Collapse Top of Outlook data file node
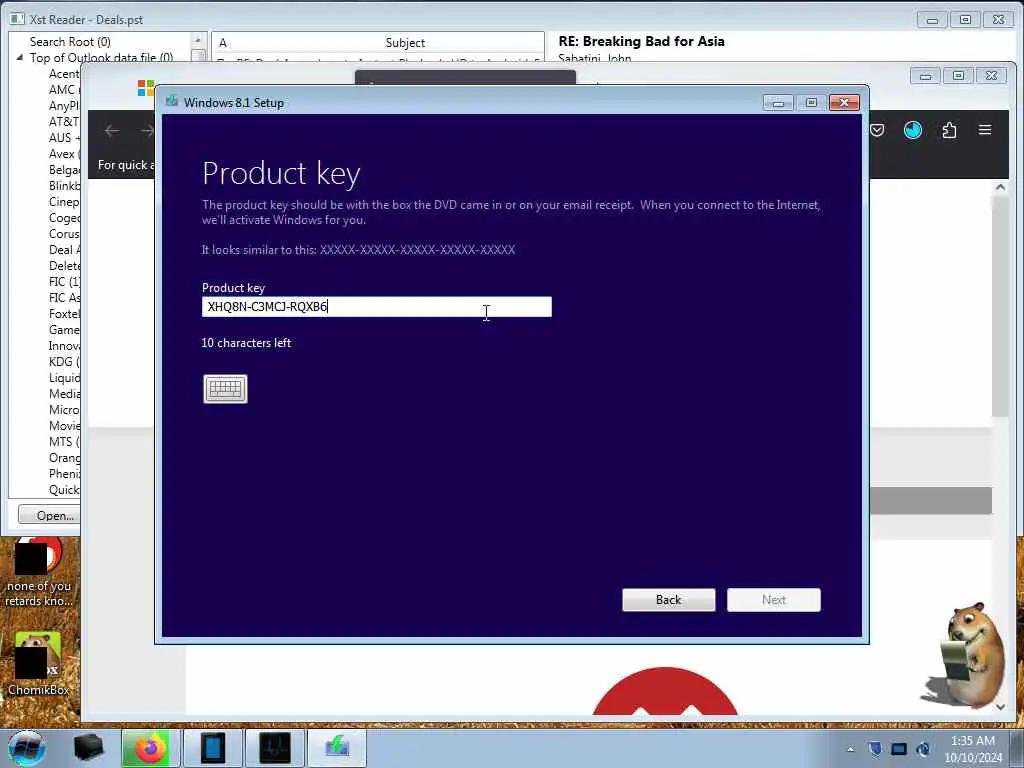The image size is (1024, 768). click(20, 57)
